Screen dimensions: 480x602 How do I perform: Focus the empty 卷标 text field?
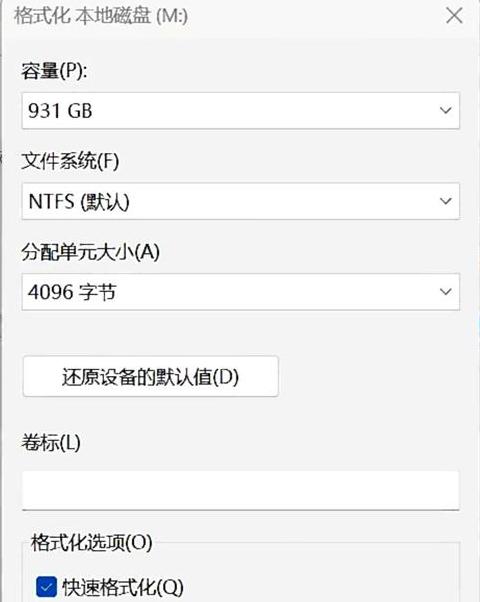click(x=241, y=490)
